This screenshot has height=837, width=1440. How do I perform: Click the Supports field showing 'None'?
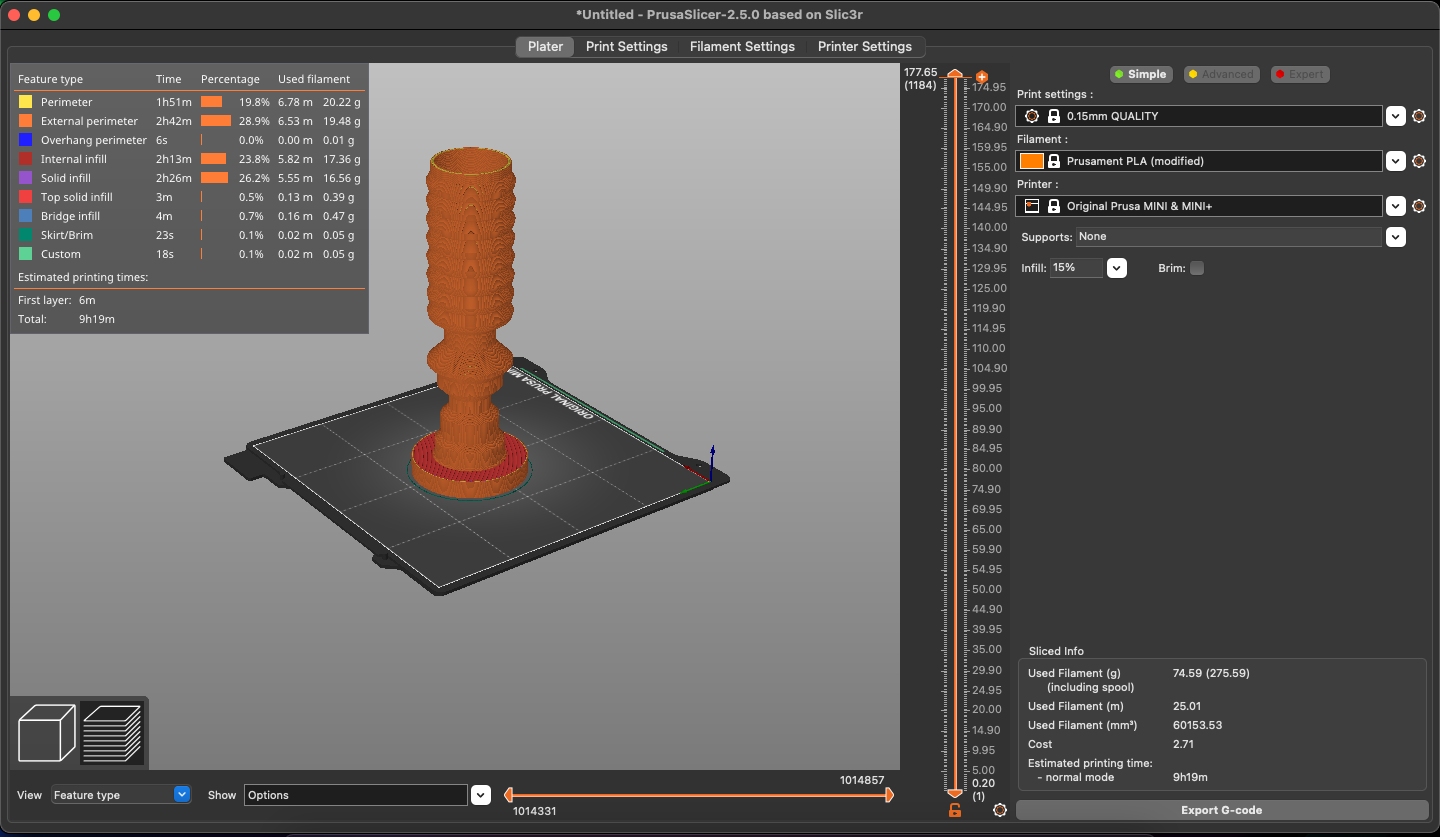point(1229,237)
